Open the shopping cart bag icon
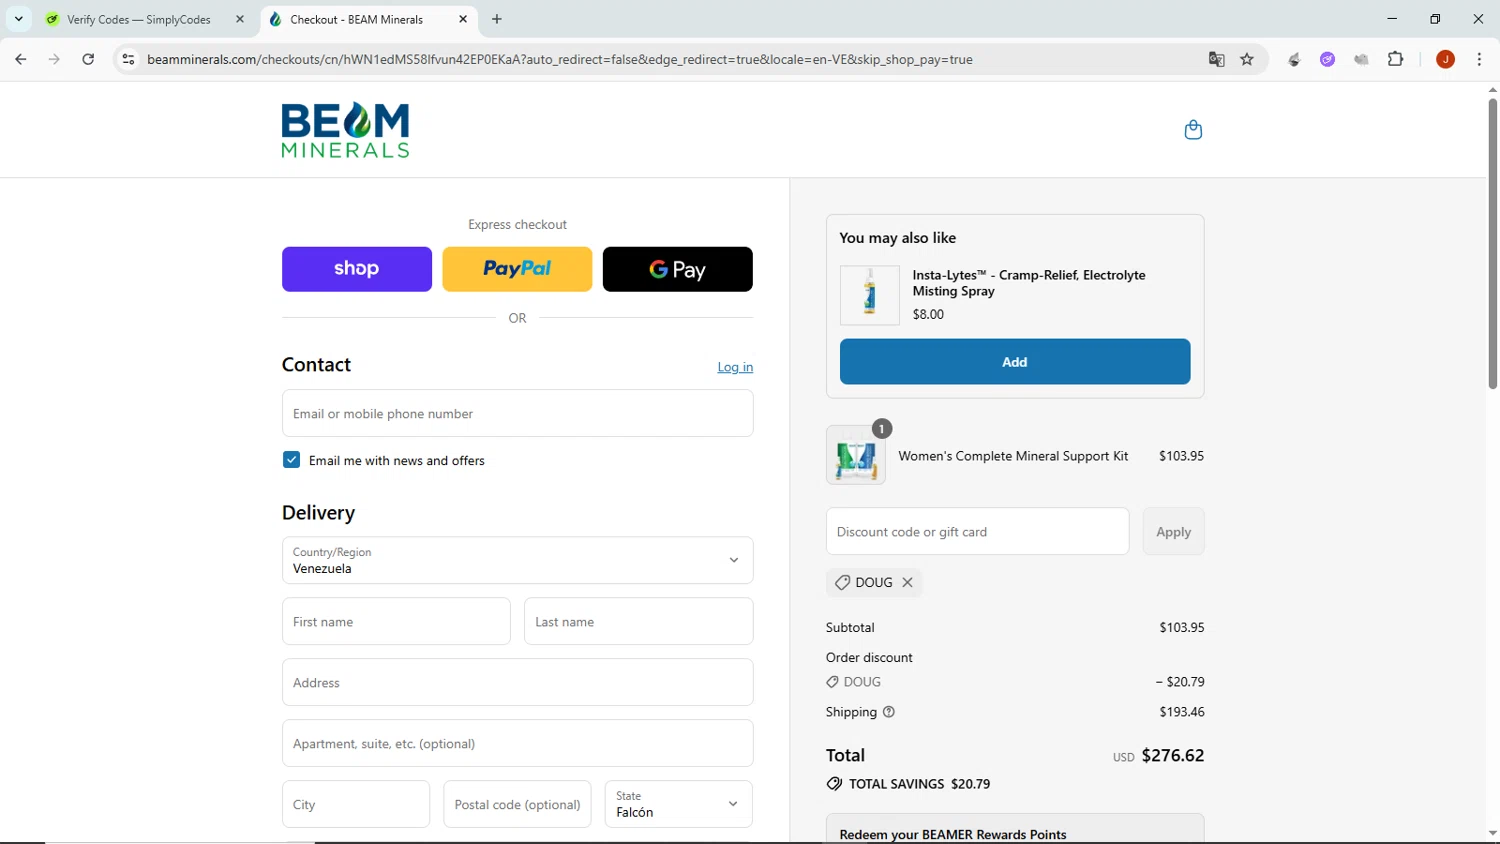The height and width of the screenshot is (844, 1500). (1193, 130)
